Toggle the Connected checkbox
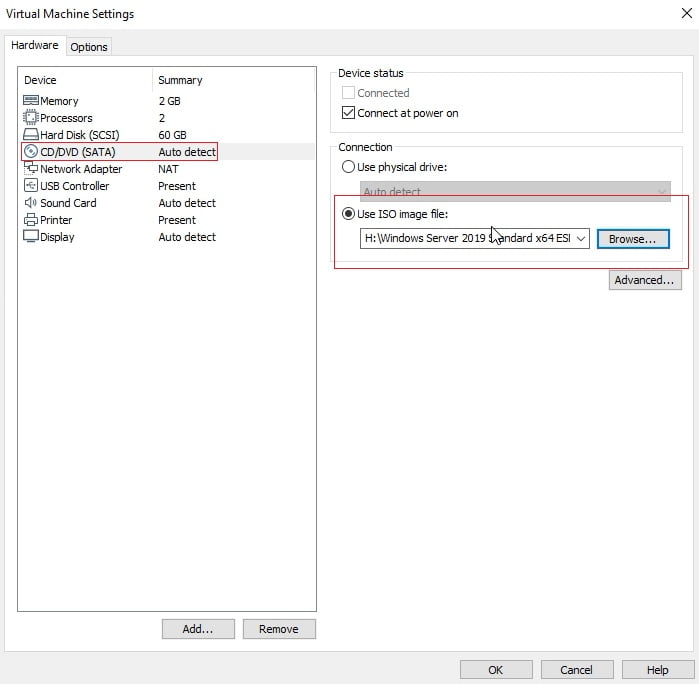 [348, 93]
